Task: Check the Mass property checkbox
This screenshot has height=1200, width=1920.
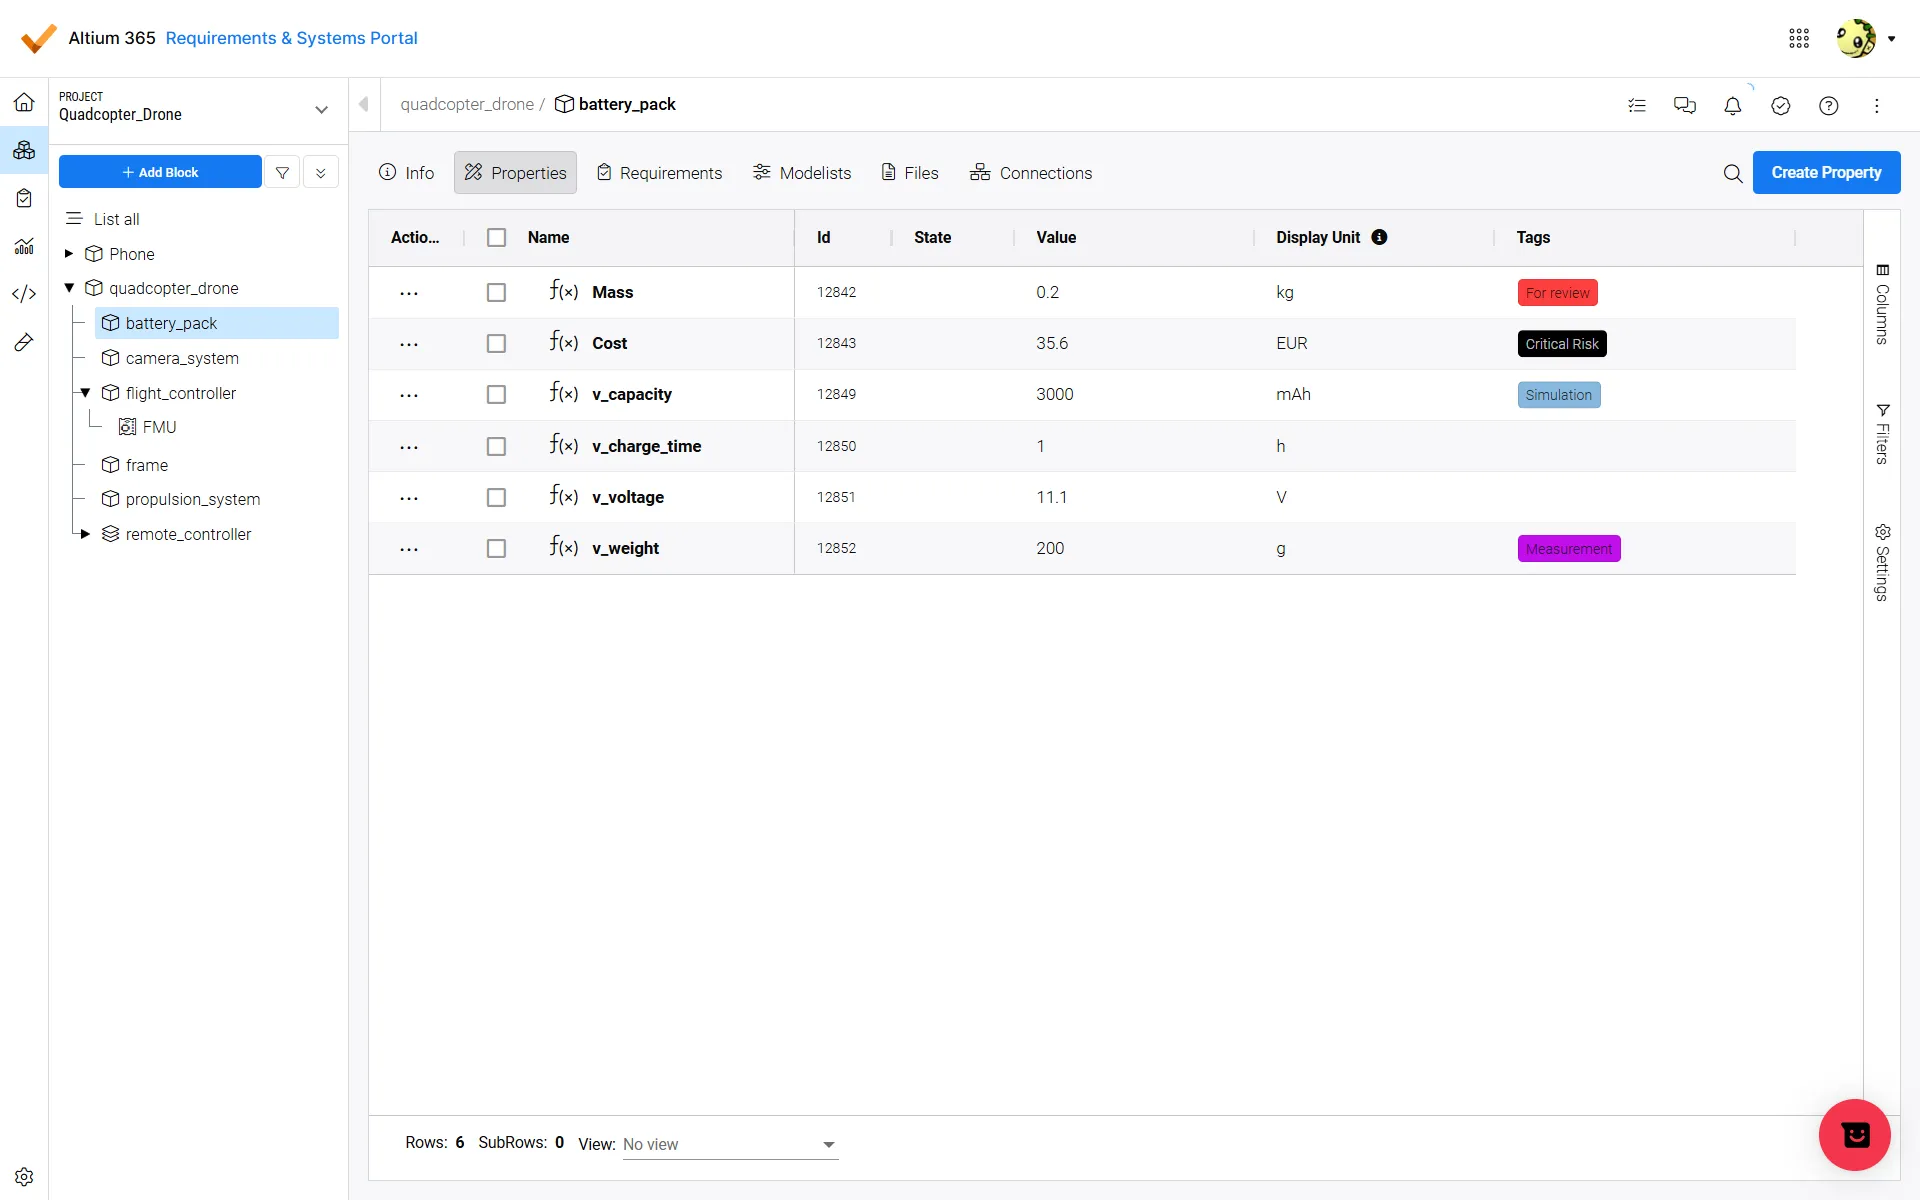Action: 496,292
